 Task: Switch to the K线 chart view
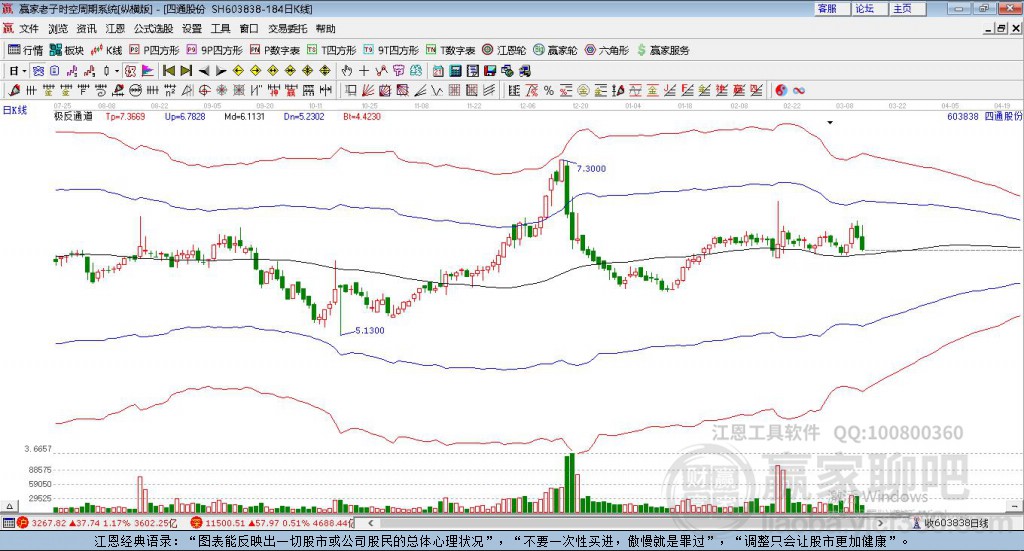[106, 50]
